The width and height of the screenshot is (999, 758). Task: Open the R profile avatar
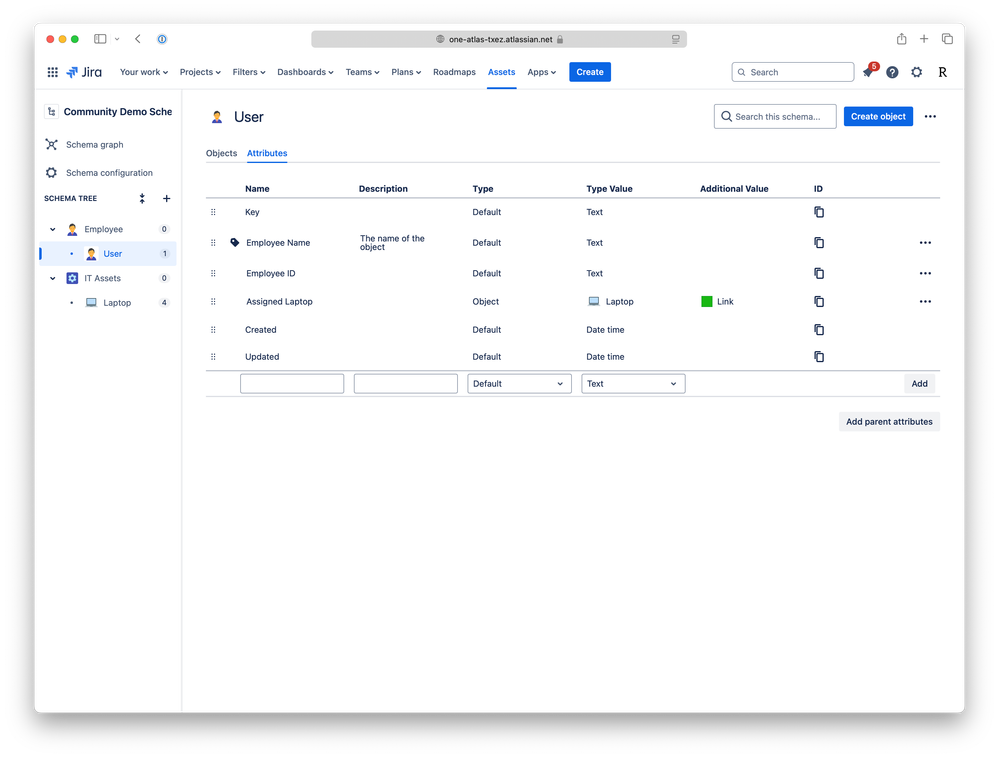point(942,72)
